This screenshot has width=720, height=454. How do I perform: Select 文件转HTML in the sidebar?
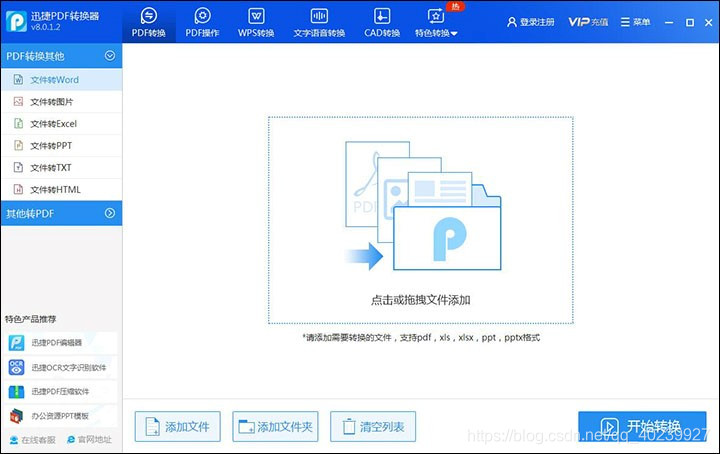point(62,190)
